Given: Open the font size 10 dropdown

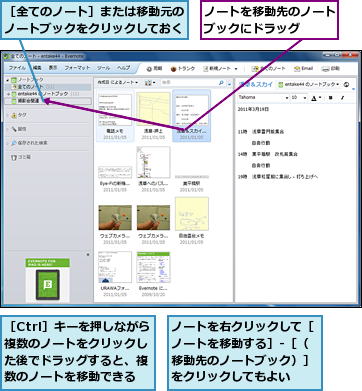Looking at the screenshot, I should click(299, 98).
